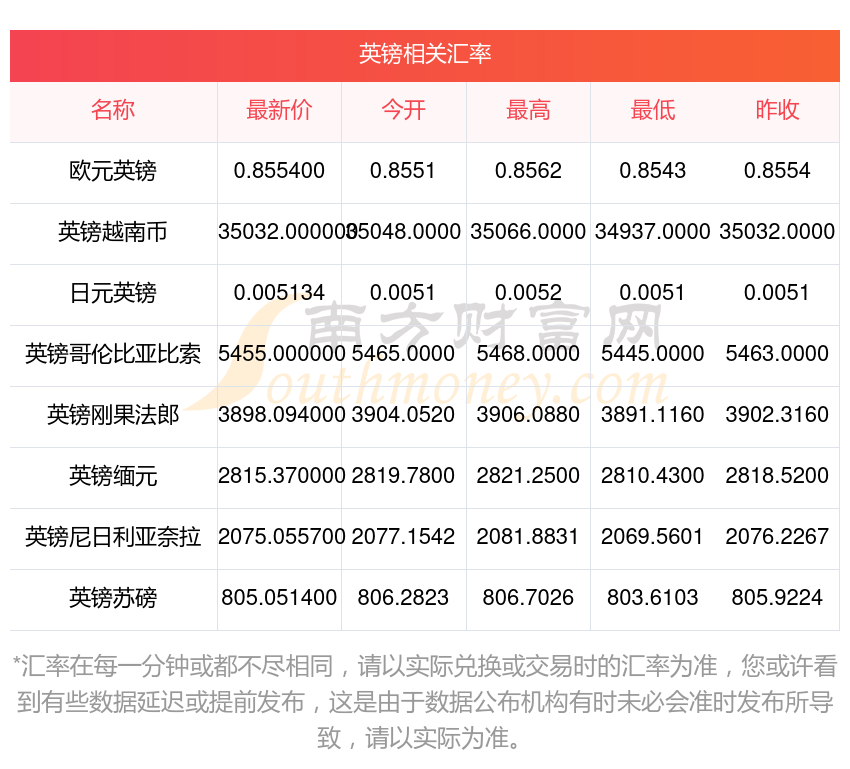Click open price 806.2823
The height and width of the screenshot is (769, 850).
click(403, 598)
